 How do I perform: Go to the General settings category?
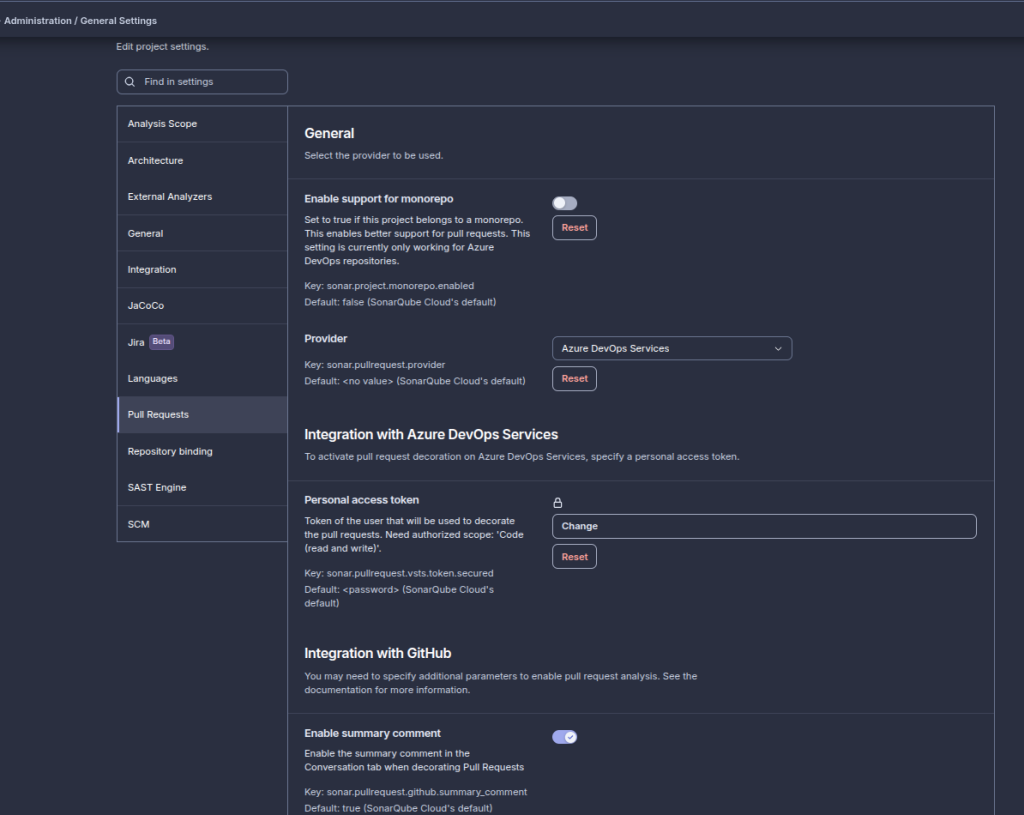click(145, 233)
